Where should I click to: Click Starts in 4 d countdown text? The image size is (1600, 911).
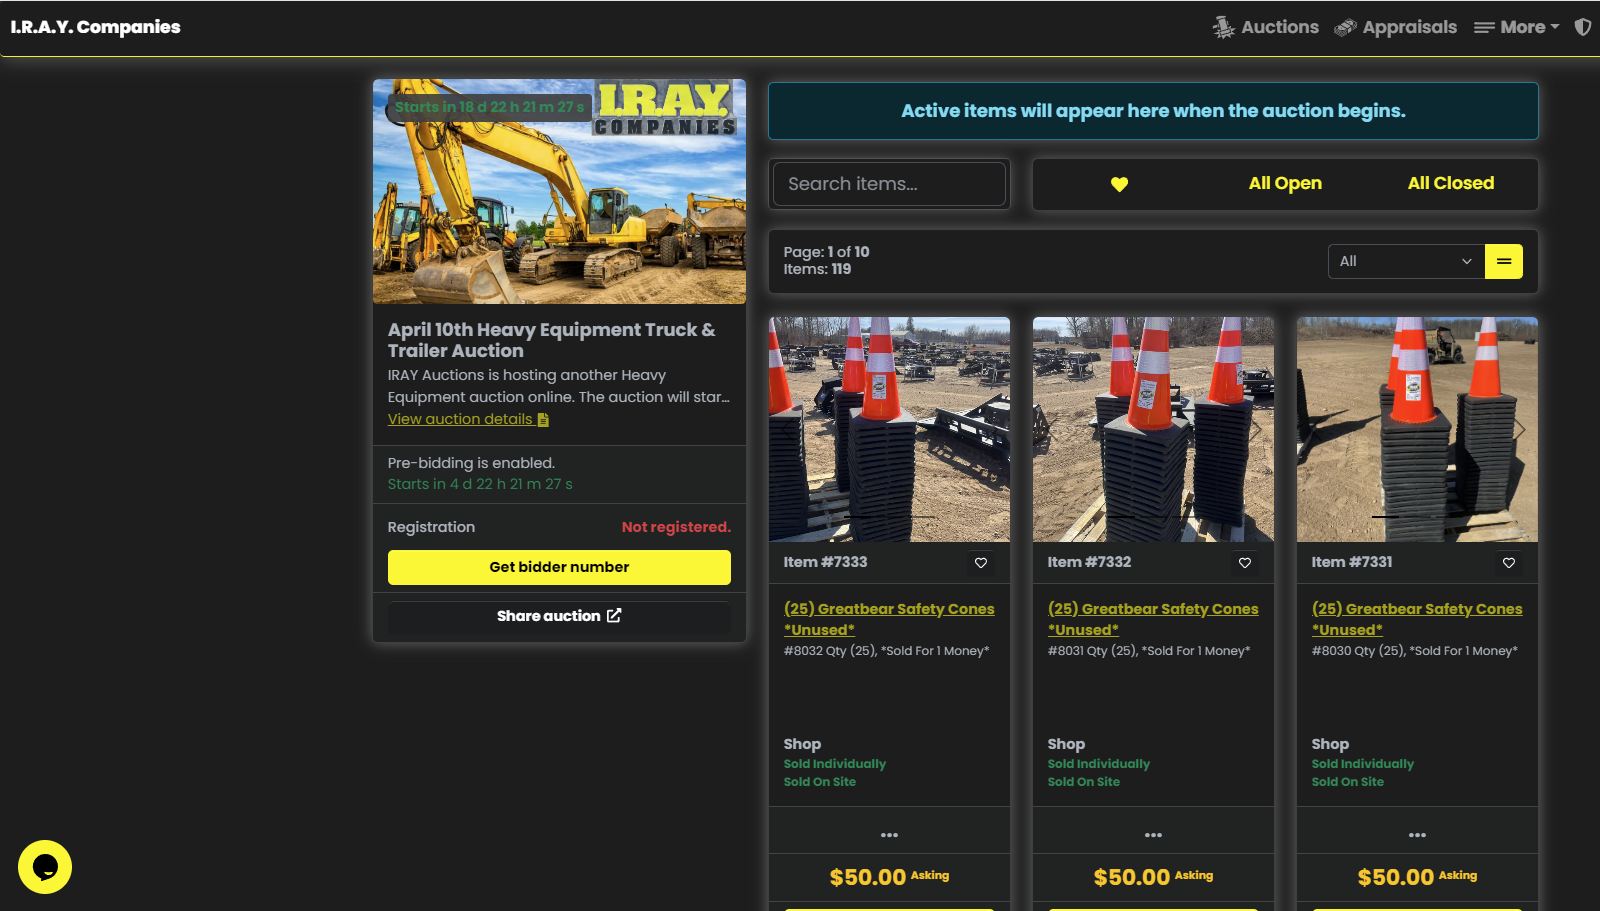tap(480, 484)
